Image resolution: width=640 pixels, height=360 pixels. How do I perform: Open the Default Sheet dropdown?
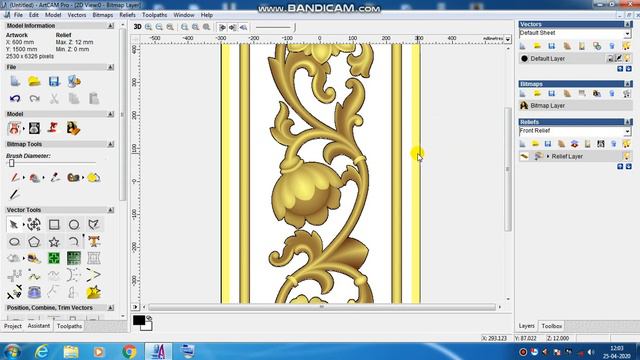627,33
